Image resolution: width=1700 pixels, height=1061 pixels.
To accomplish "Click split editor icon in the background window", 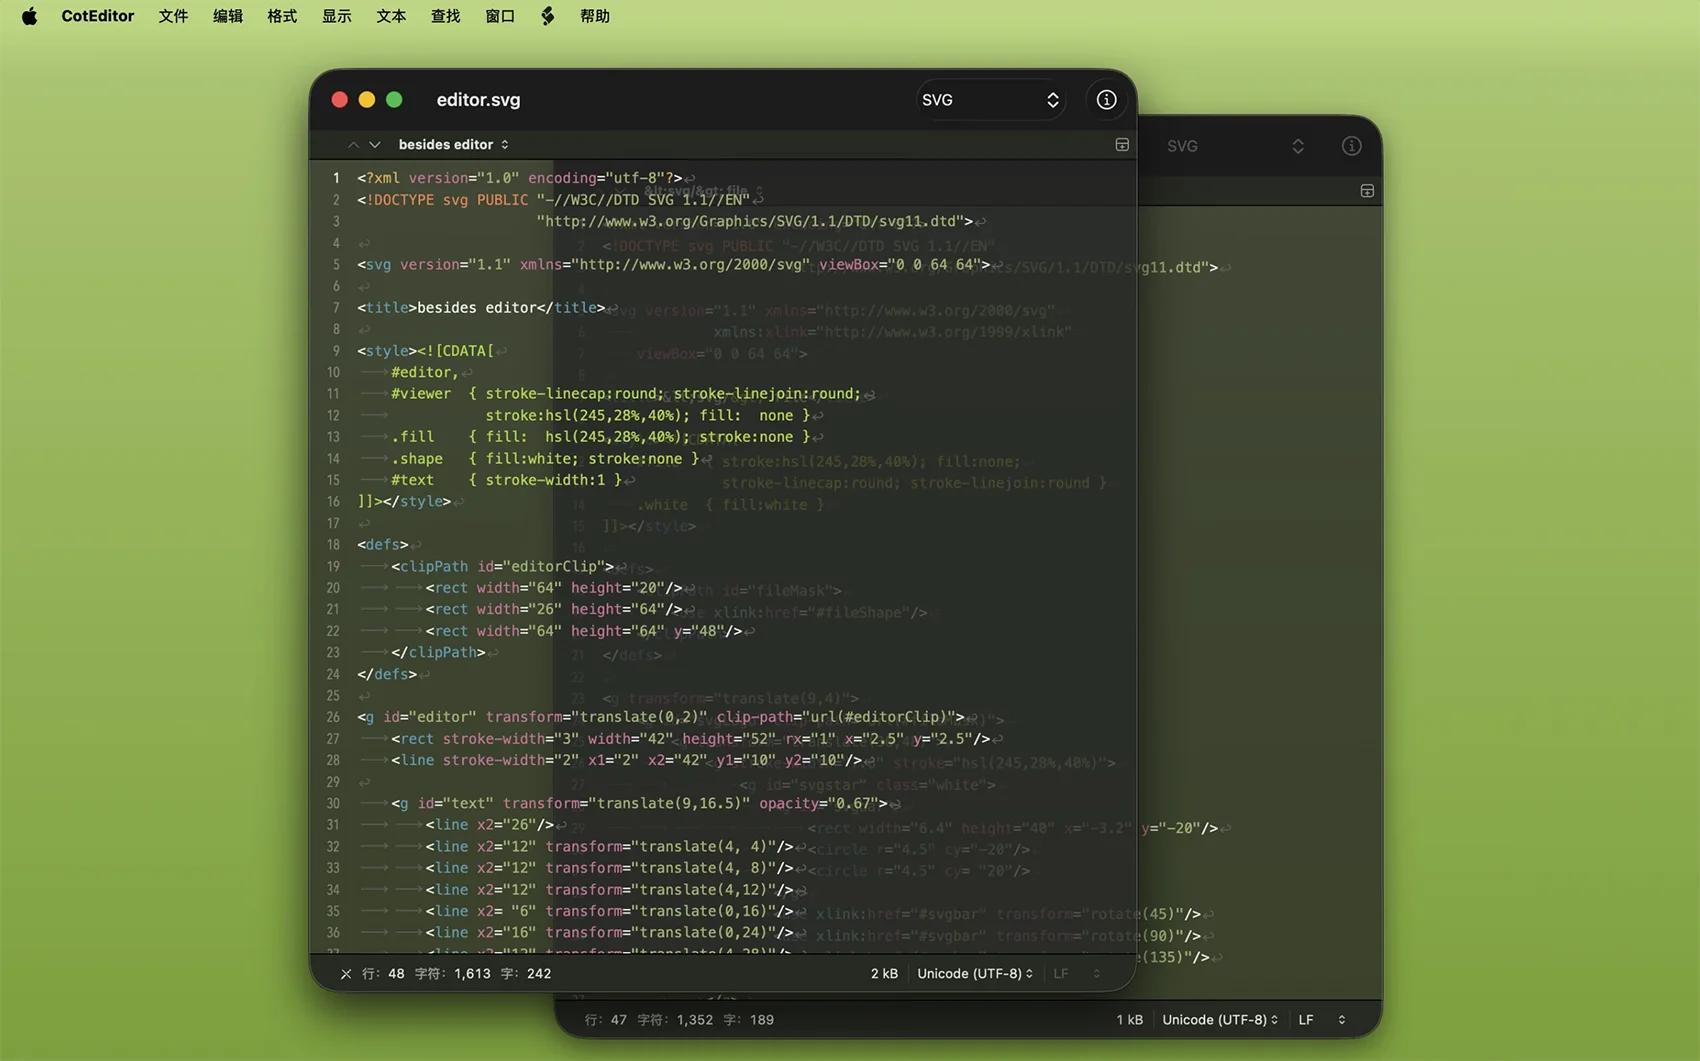I will click(1367, 191).
